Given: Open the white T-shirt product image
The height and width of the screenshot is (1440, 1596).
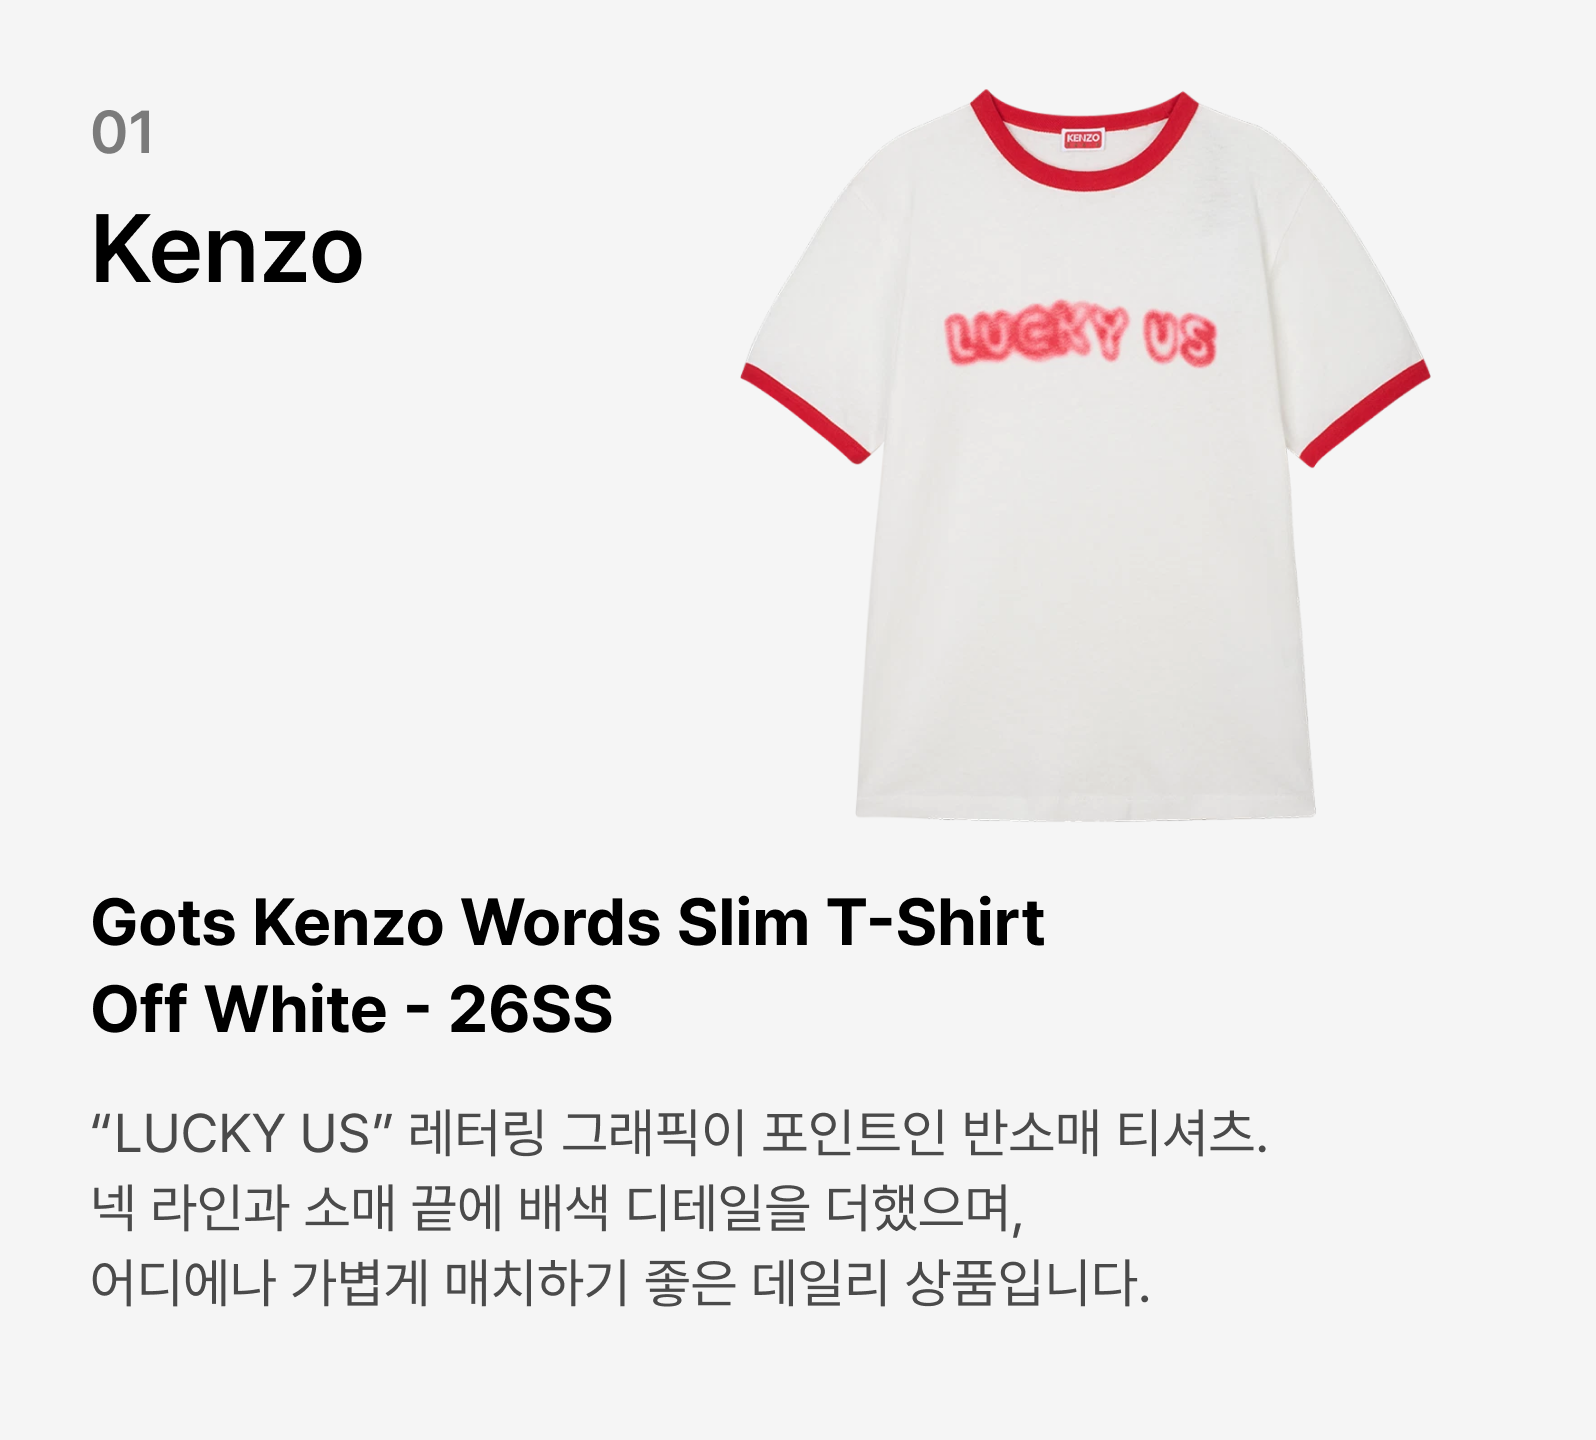Looking at the screenshot, I should 1085,455.
